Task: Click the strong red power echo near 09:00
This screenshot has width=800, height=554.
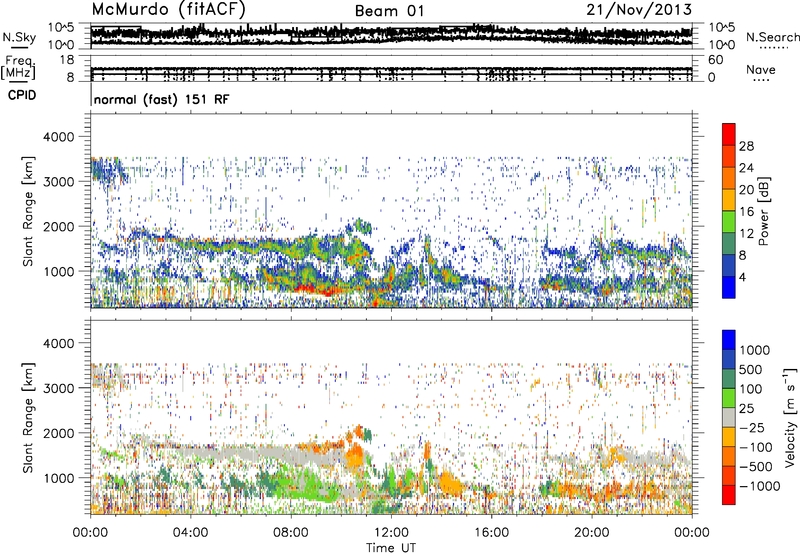Action: click(x=316, y=290)
